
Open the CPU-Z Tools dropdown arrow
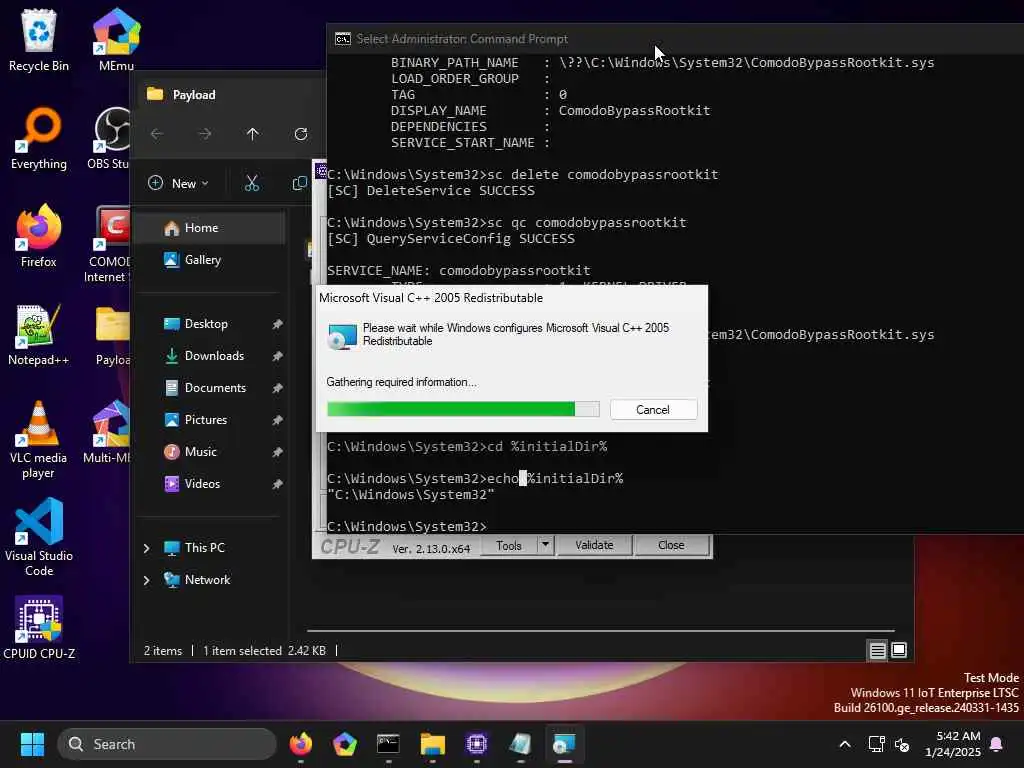coord(545,545)
